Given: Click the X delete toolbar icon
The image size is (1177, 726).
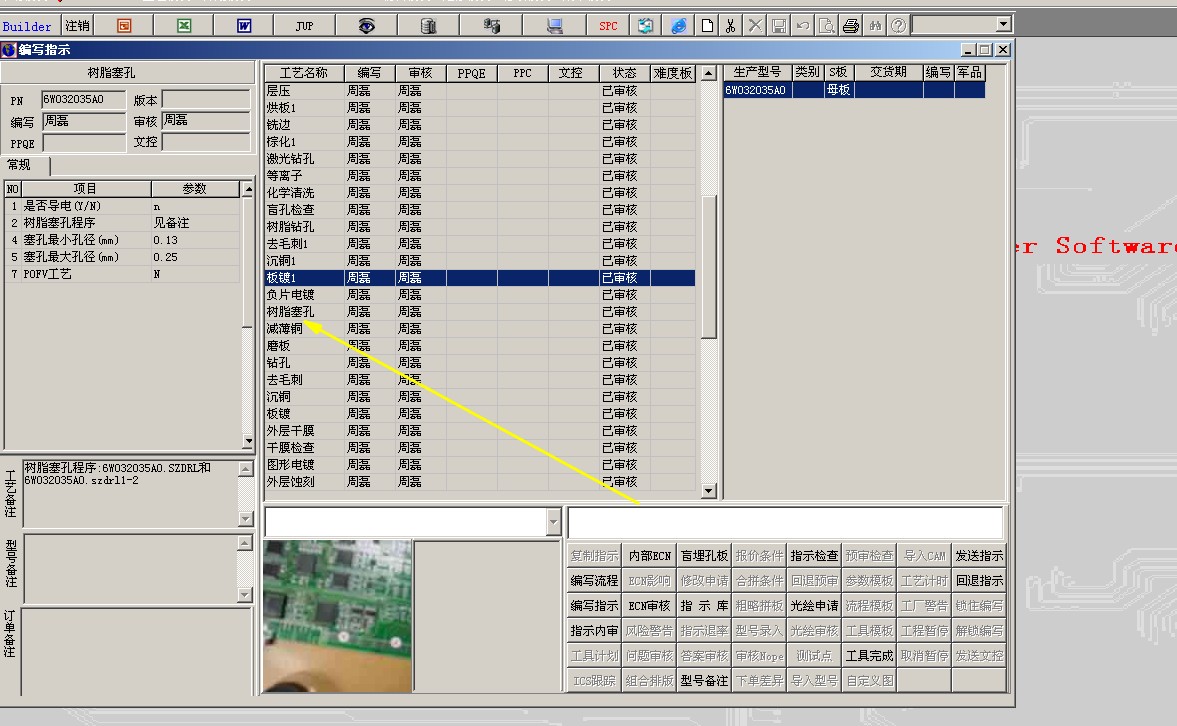Looking at the screenshot, I should point(755,26).
